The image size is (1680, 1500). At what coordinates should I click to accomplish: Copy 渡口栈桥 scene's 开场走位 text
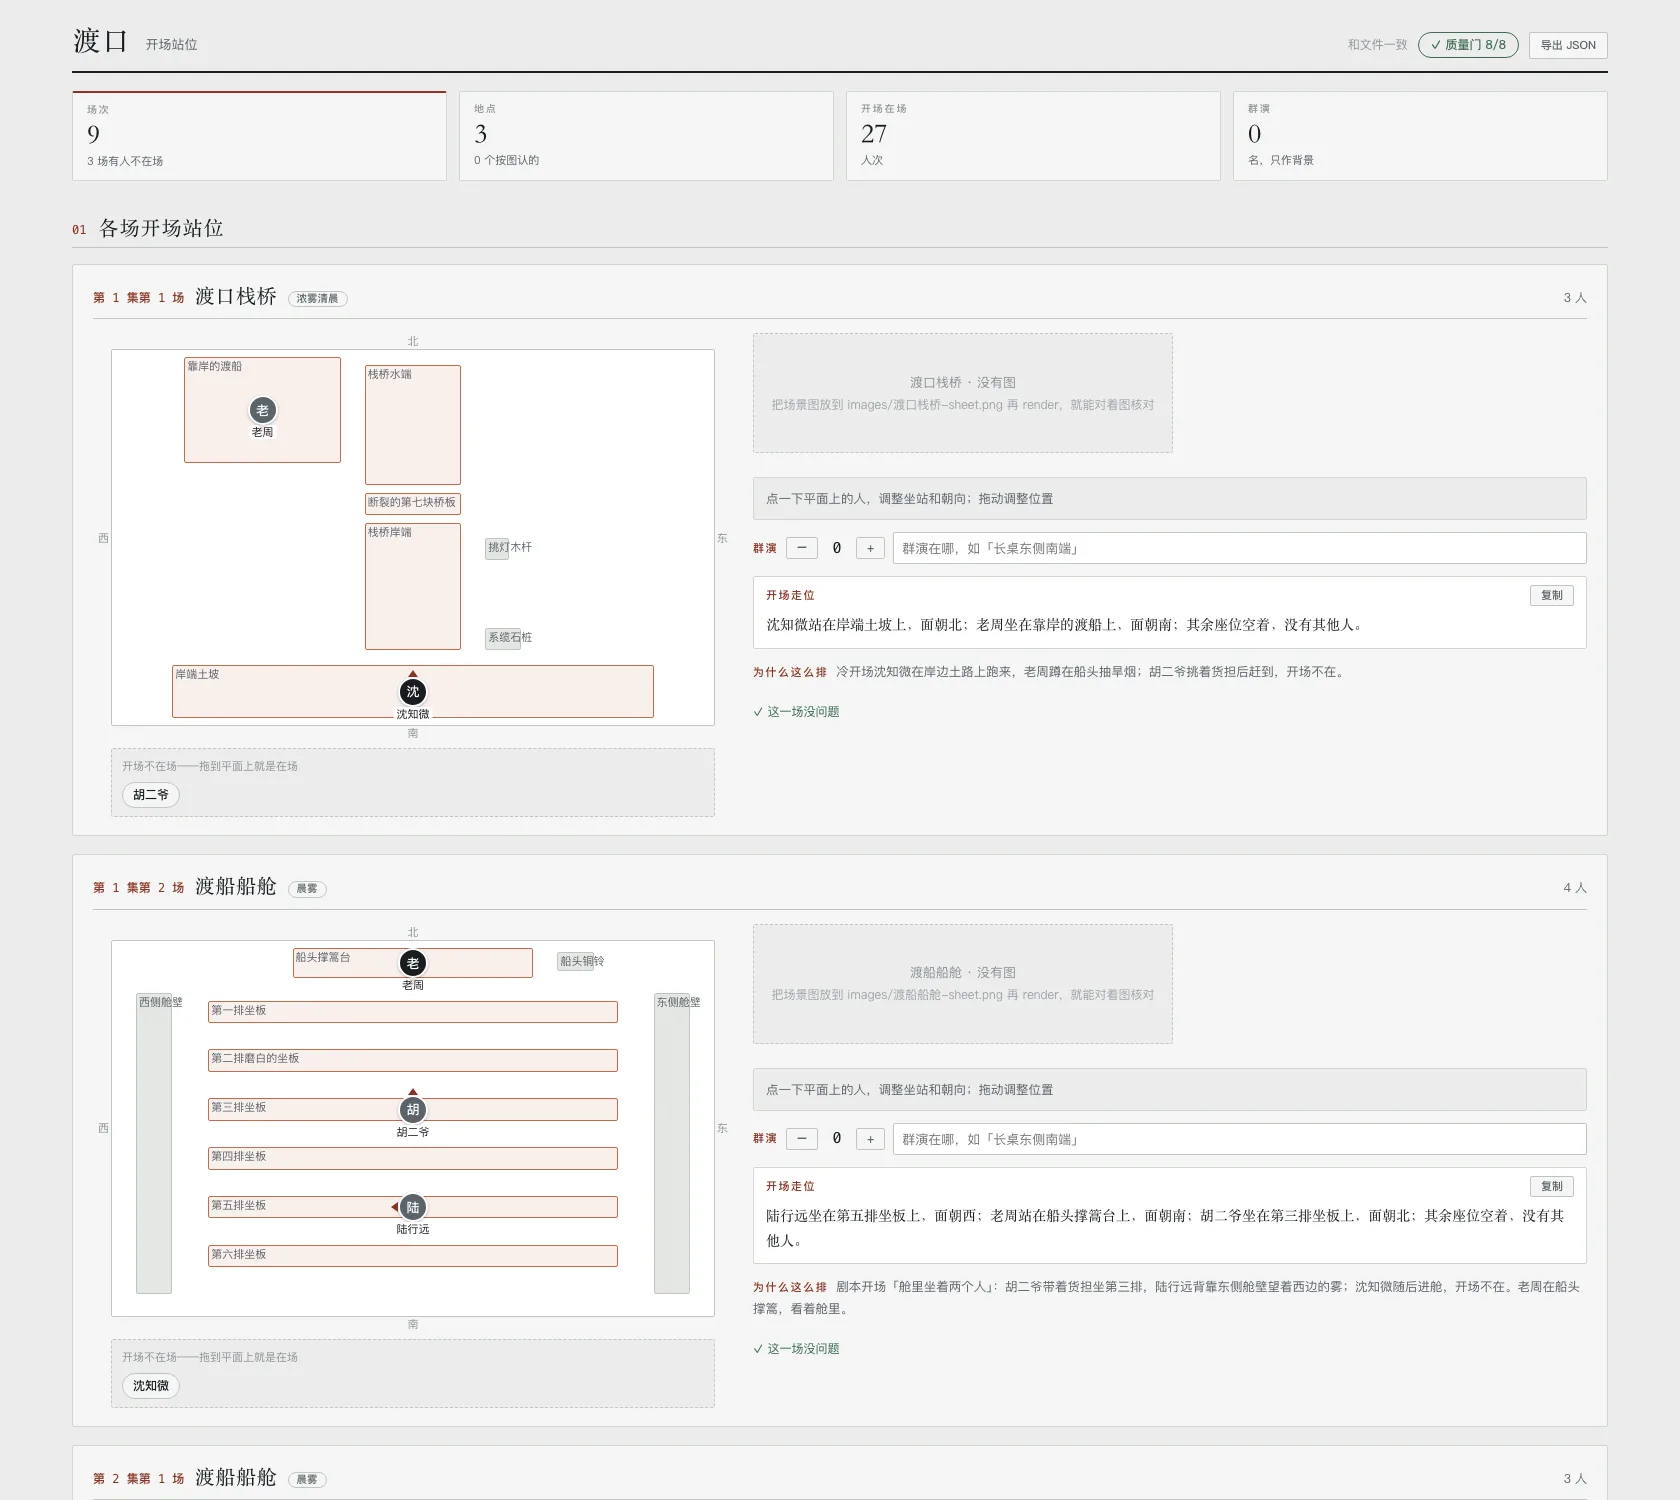[1552, 595]
